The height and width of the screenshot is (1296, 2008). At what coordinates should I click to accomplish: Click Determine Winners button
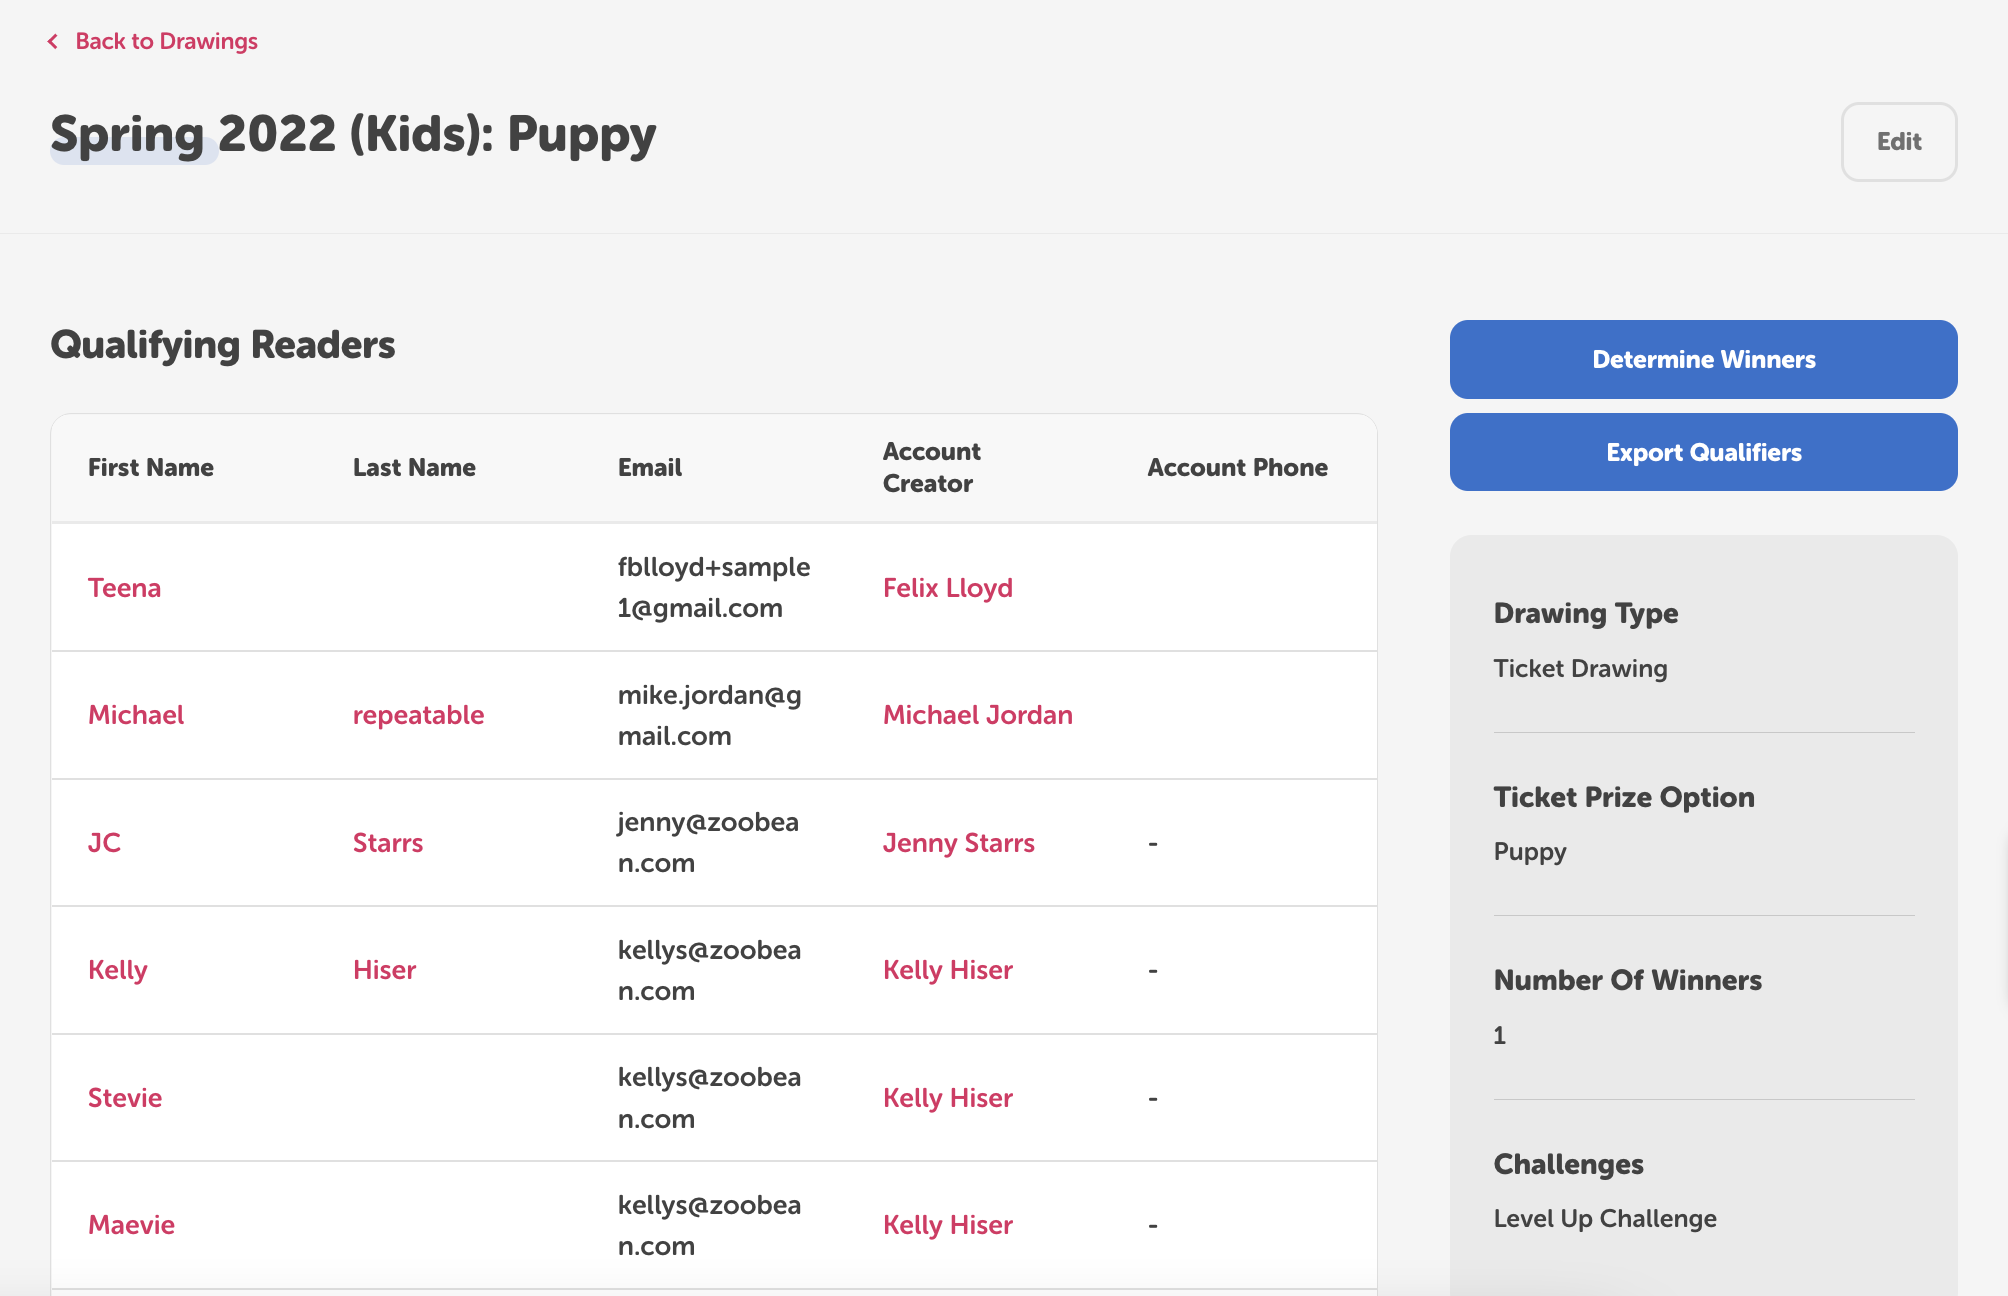pos(1703,359)
